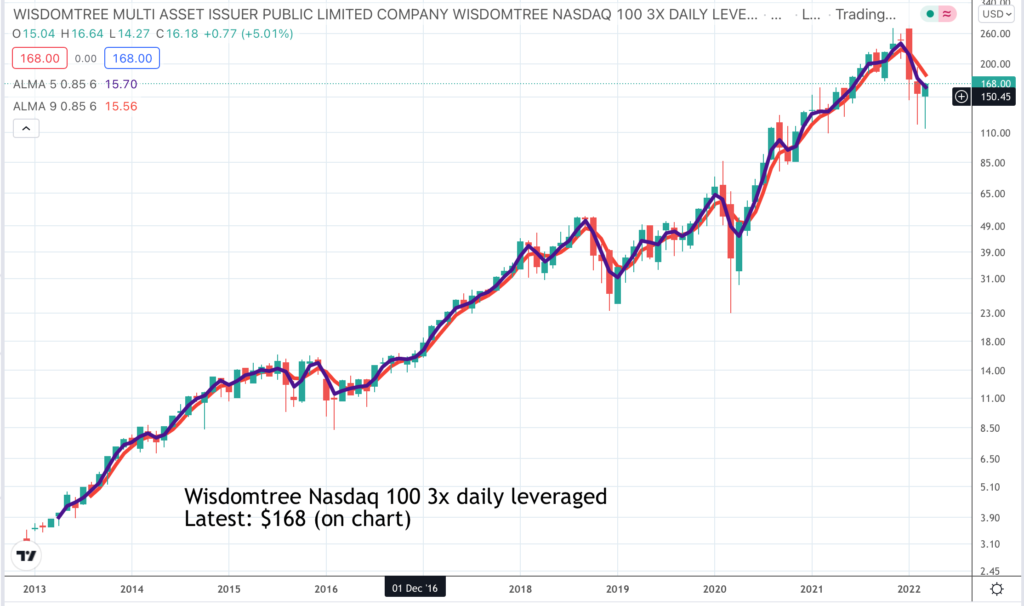Click the open value O15.04
Image resolution: width=1024 pixels, height=606 pixels.
click(x=34, y=34)
